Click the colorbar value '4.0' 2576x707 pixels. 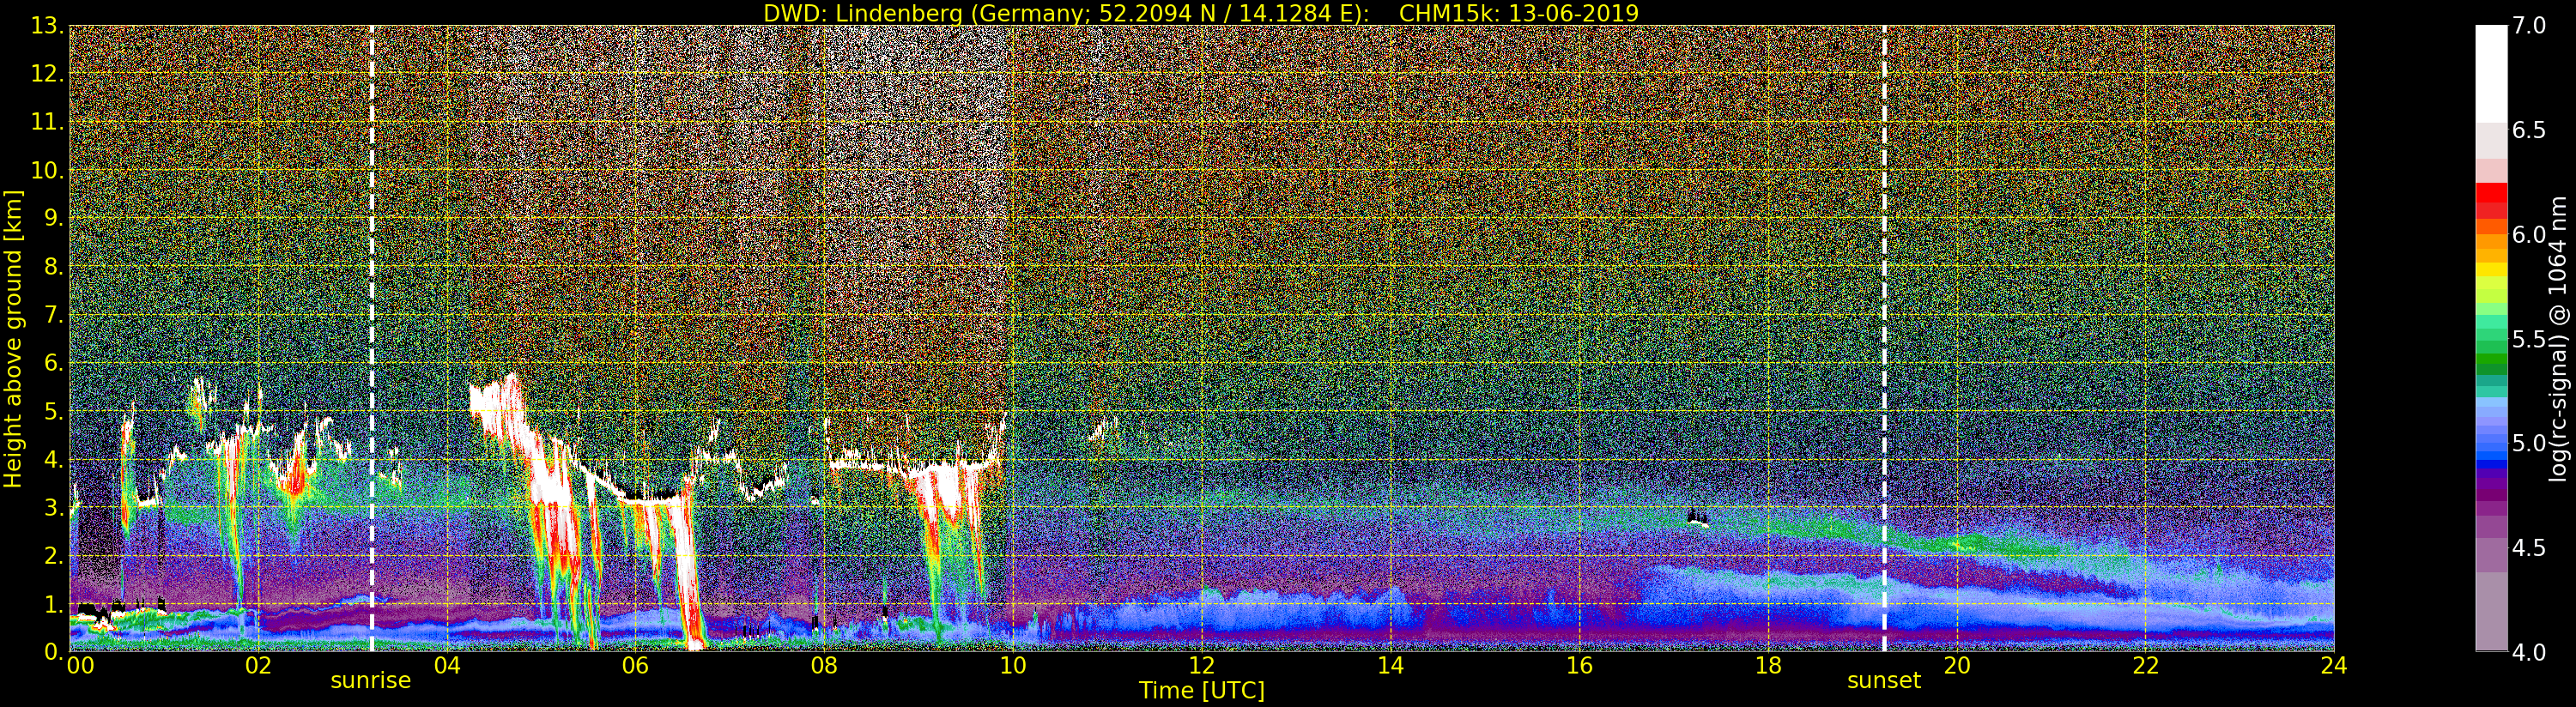[x=2529, y=652]
